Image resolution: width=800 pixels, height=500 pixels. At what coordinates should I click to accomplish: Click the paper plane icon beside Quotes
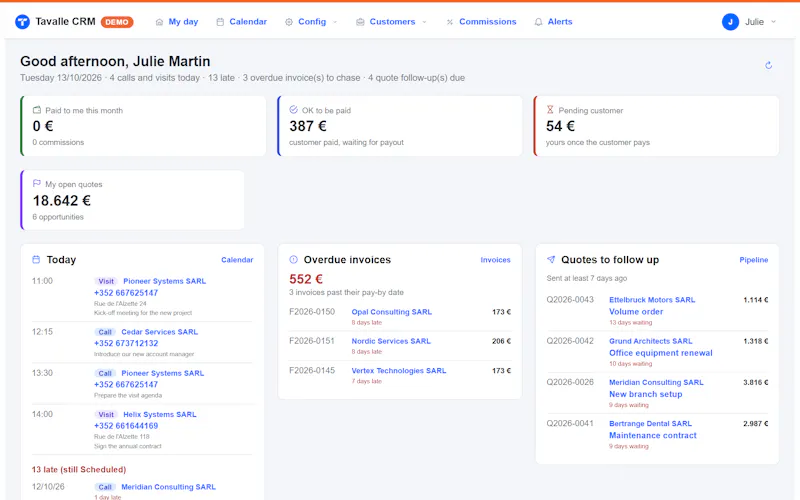[x=551, y=260]
